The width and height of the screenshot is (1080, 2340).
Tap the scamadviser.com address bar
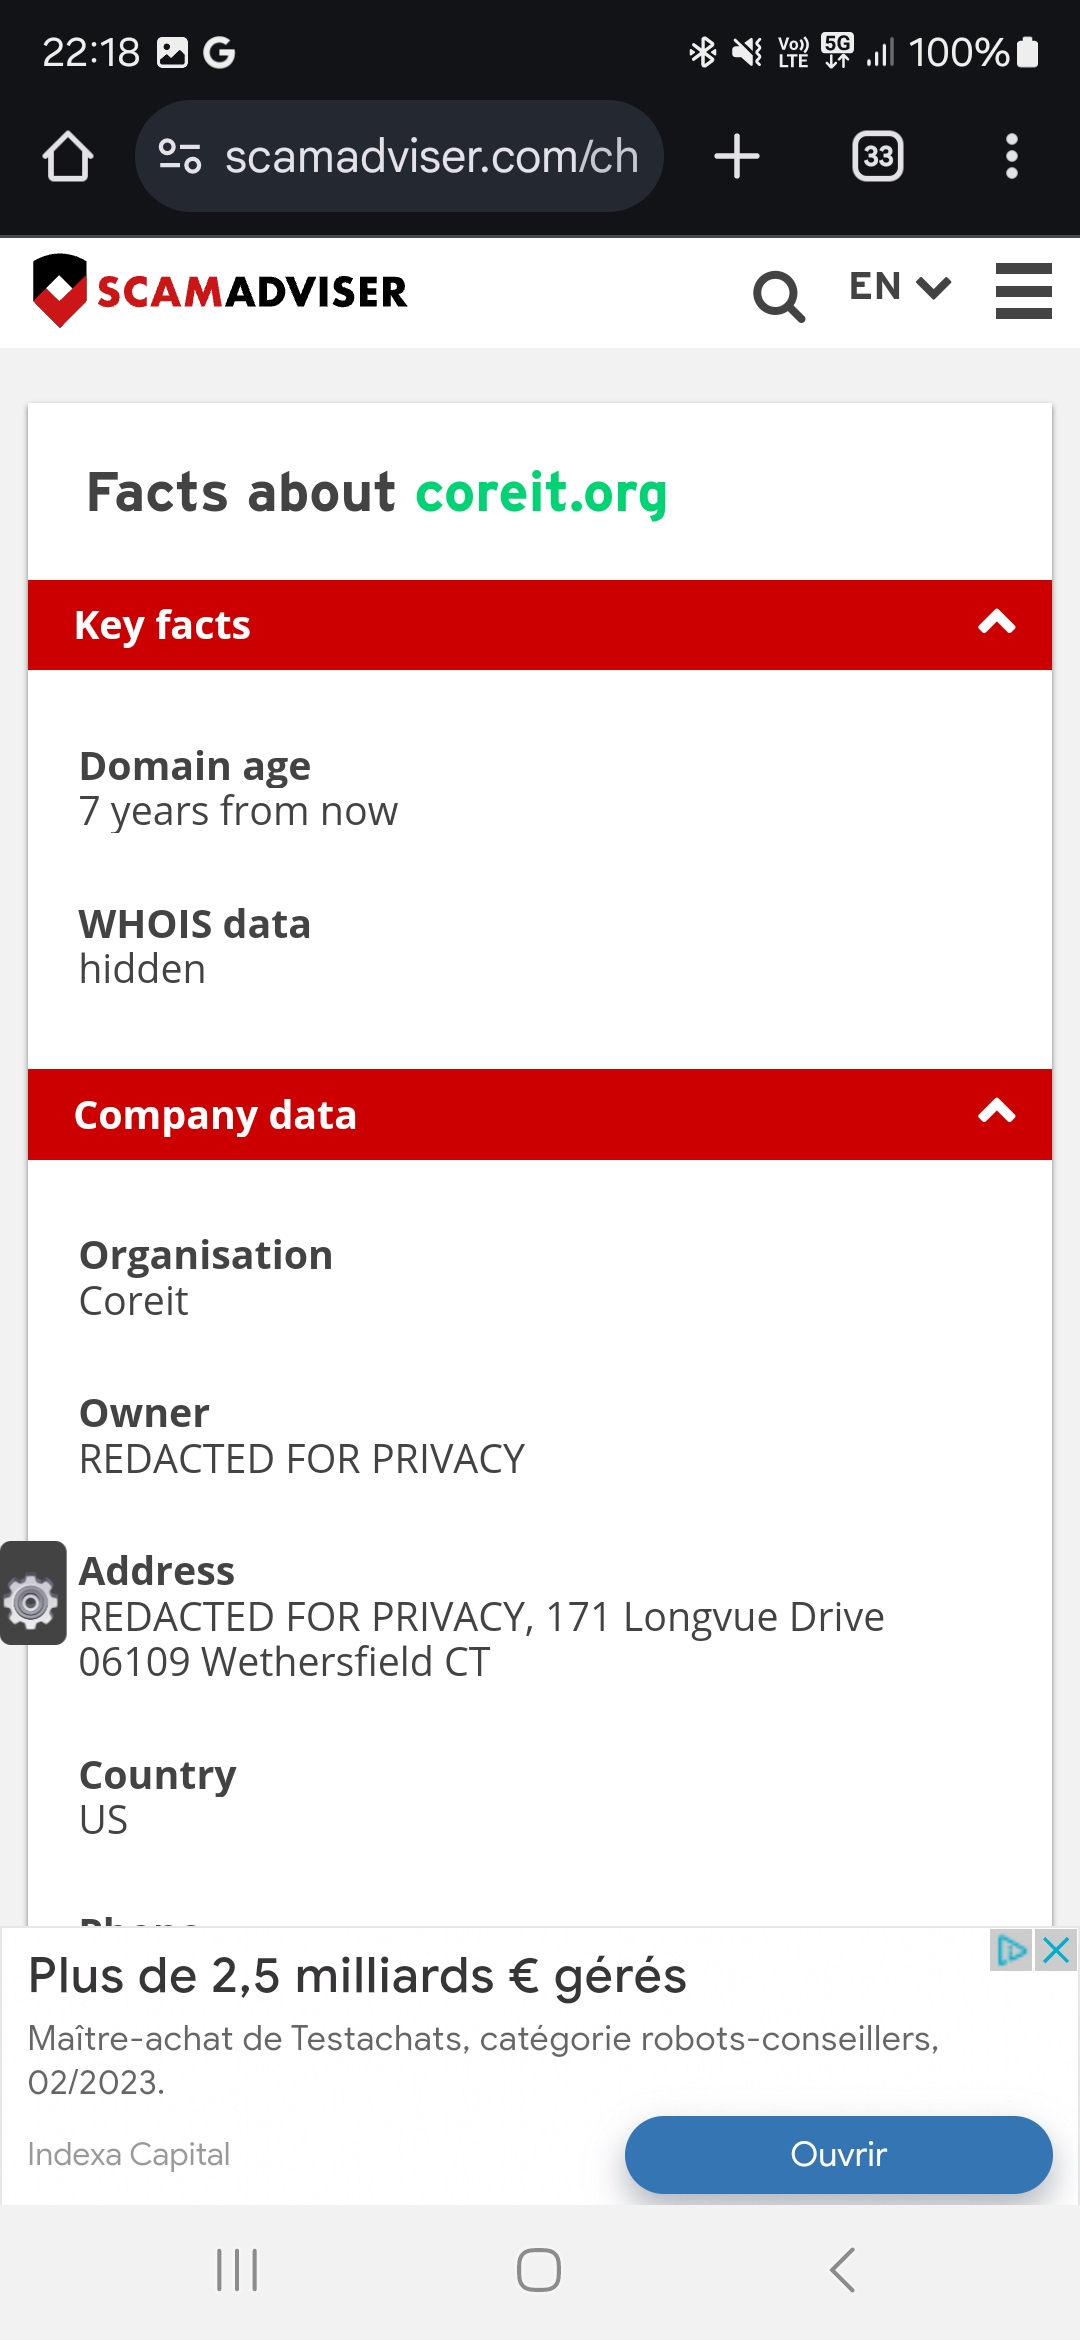[400, 157]
